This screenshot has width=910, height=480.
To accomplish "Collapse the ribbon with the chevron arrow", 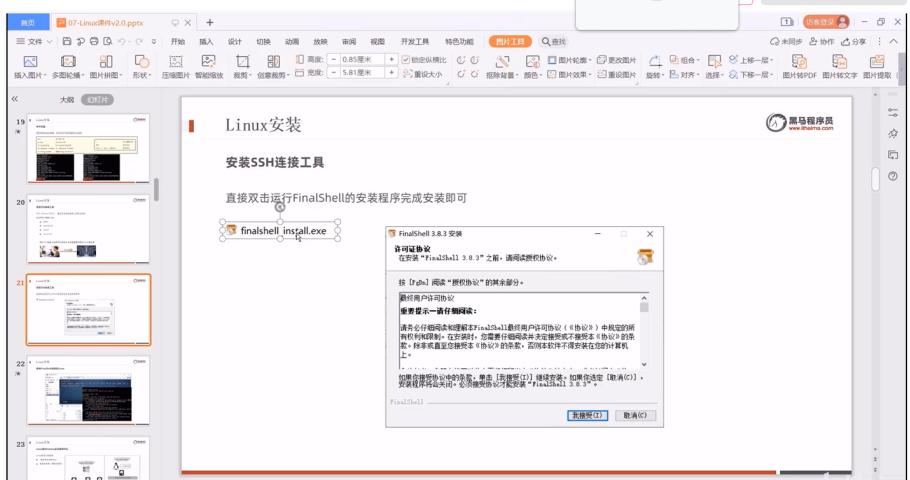I will coord(894,41).
